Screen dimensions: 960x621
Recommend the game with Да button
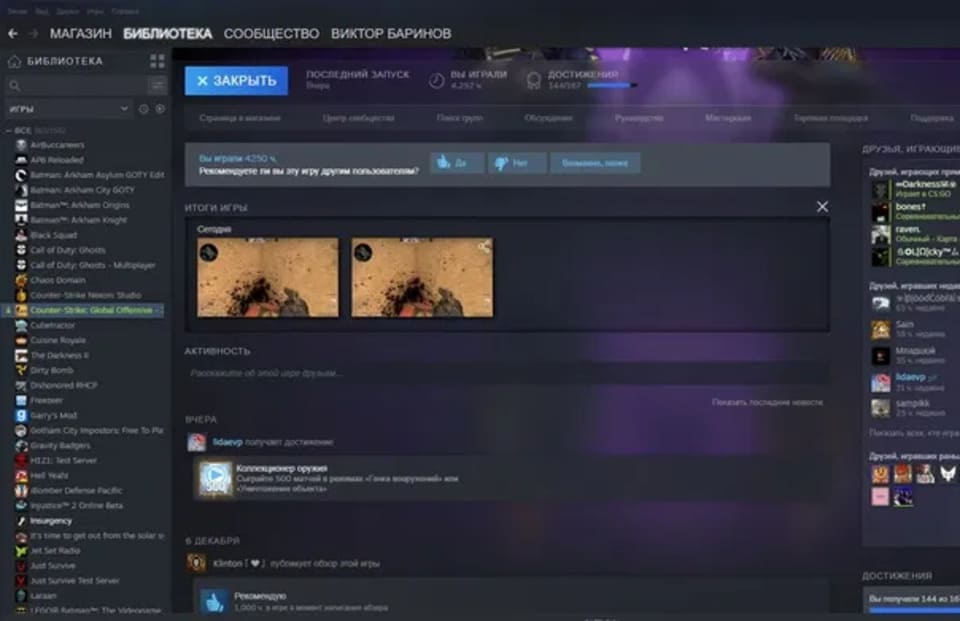tap(457, 163)
